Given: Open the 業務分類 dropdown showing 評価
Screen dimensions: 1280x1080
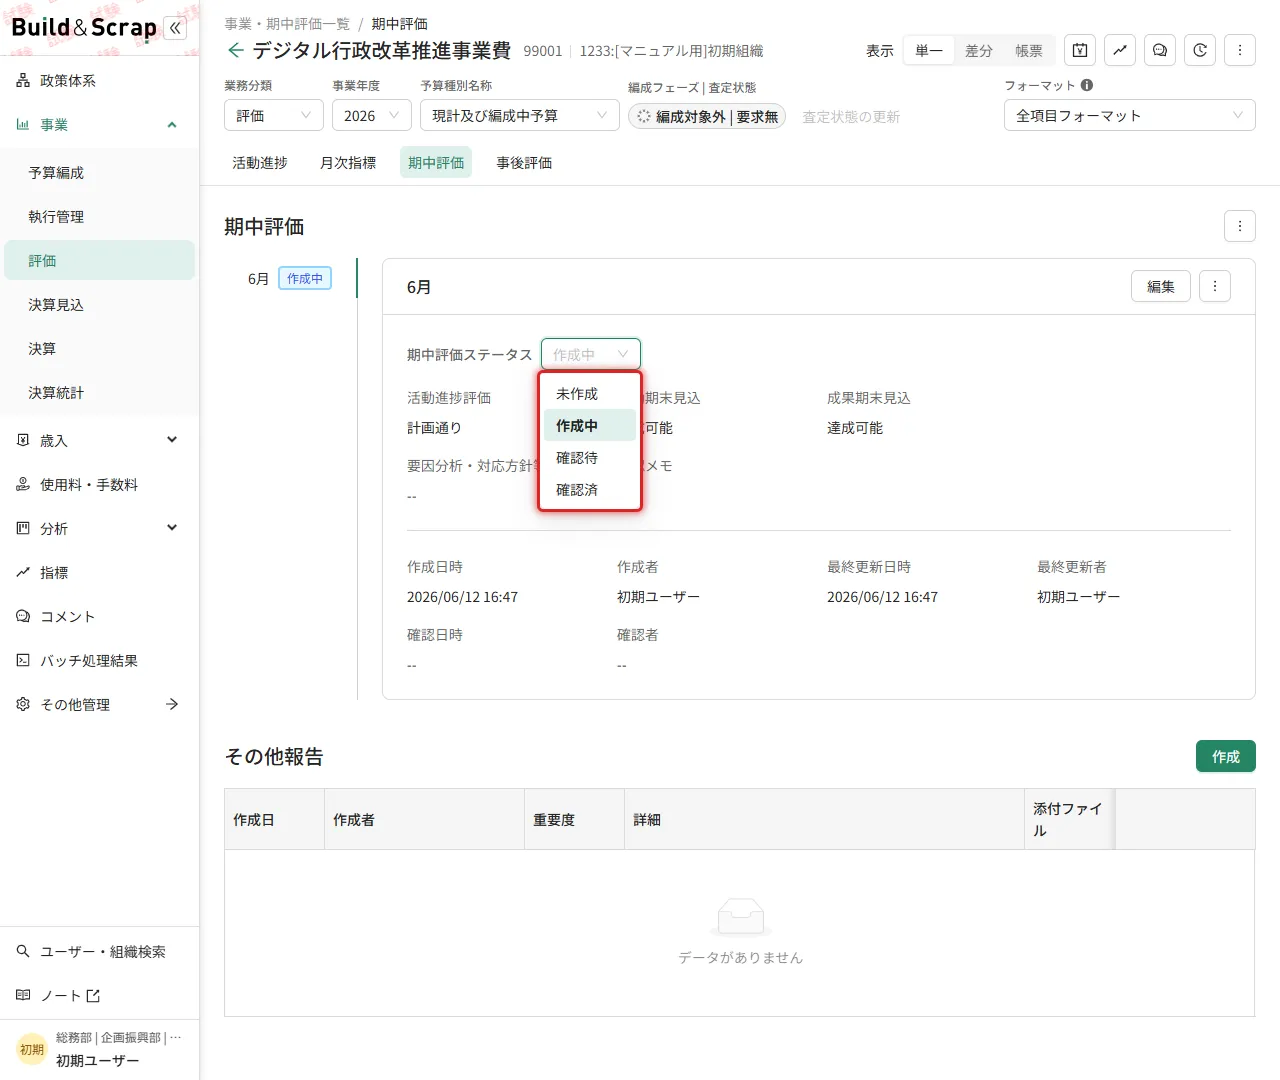Looking at the screenshot, I should pos(274,116).
